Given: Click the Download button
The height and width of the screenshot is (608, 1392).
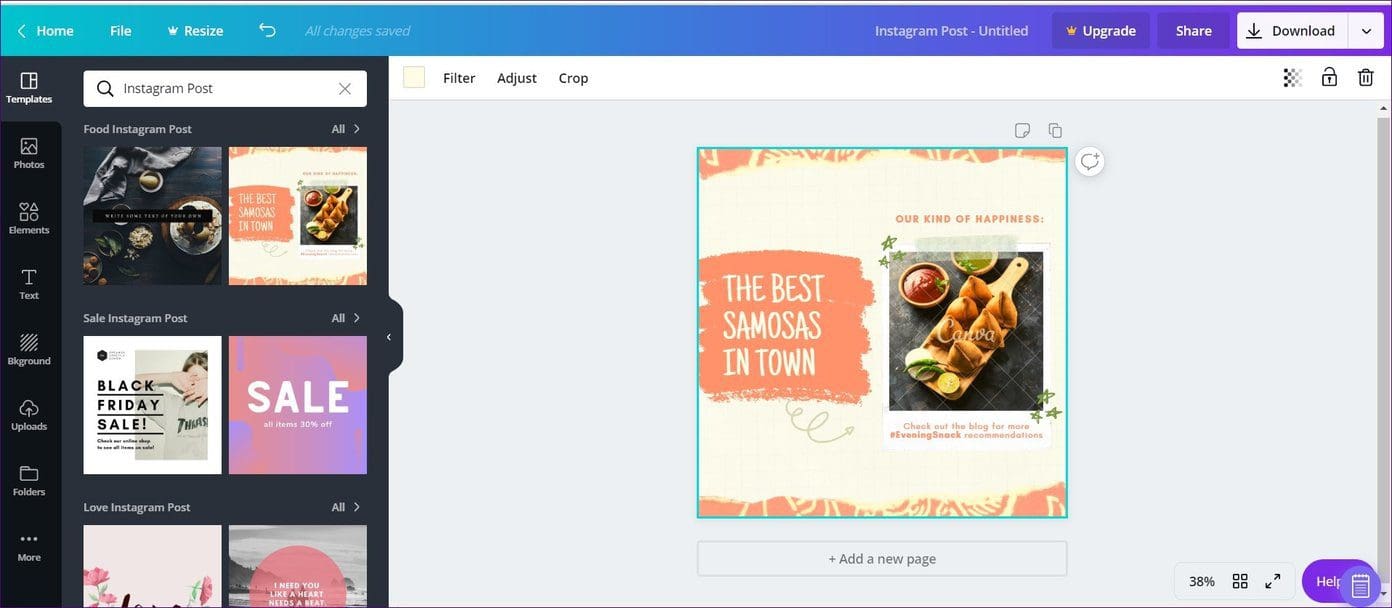Looking at the screenshot, I should pos(1291,31).
